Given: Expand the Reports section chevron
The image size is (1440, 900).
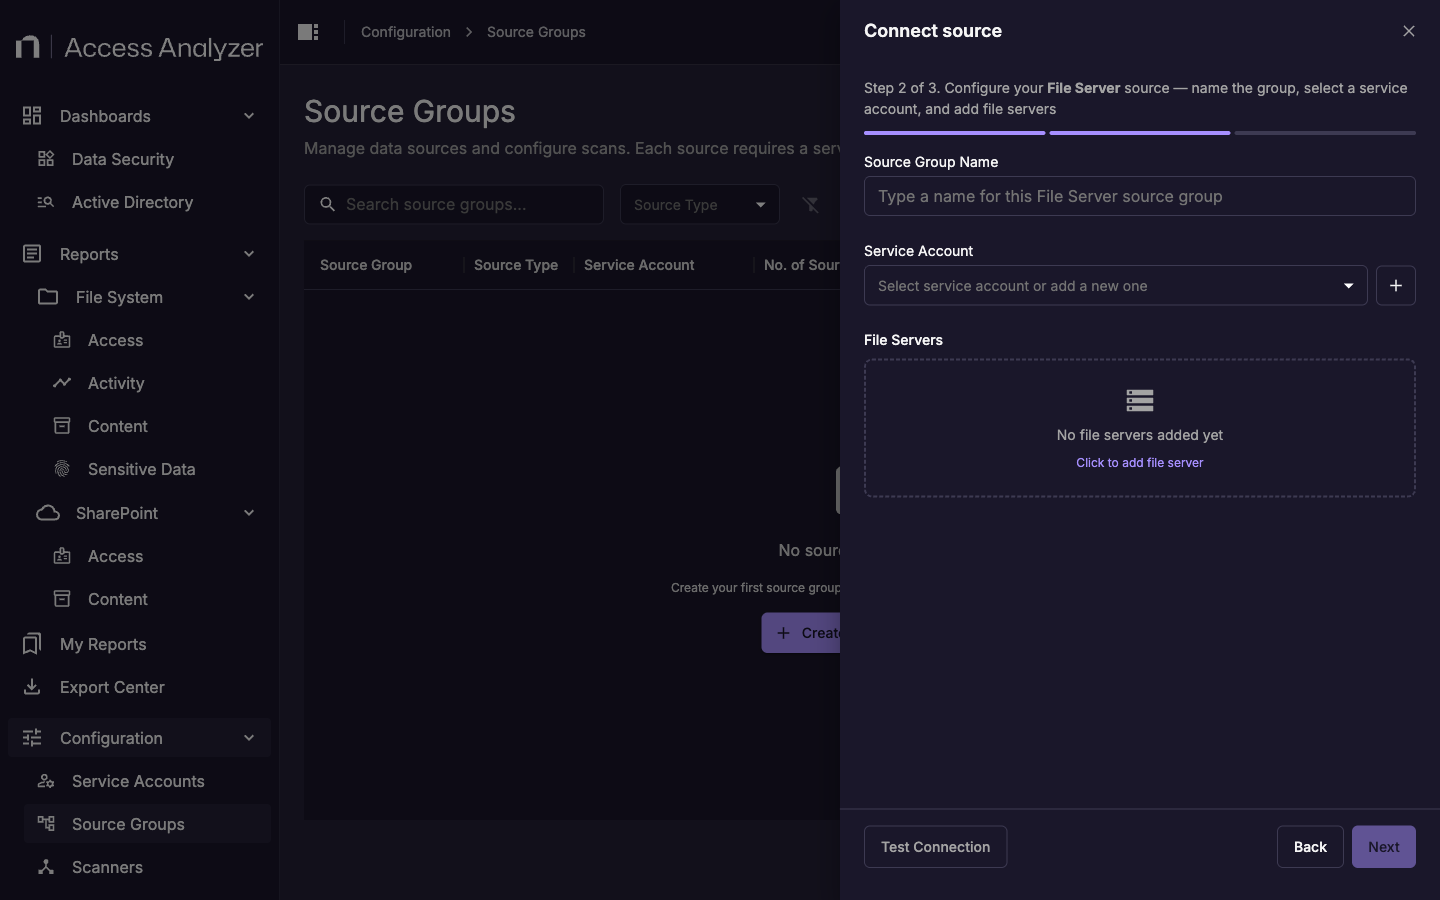Looking at the screenshot, I should 249,254.
